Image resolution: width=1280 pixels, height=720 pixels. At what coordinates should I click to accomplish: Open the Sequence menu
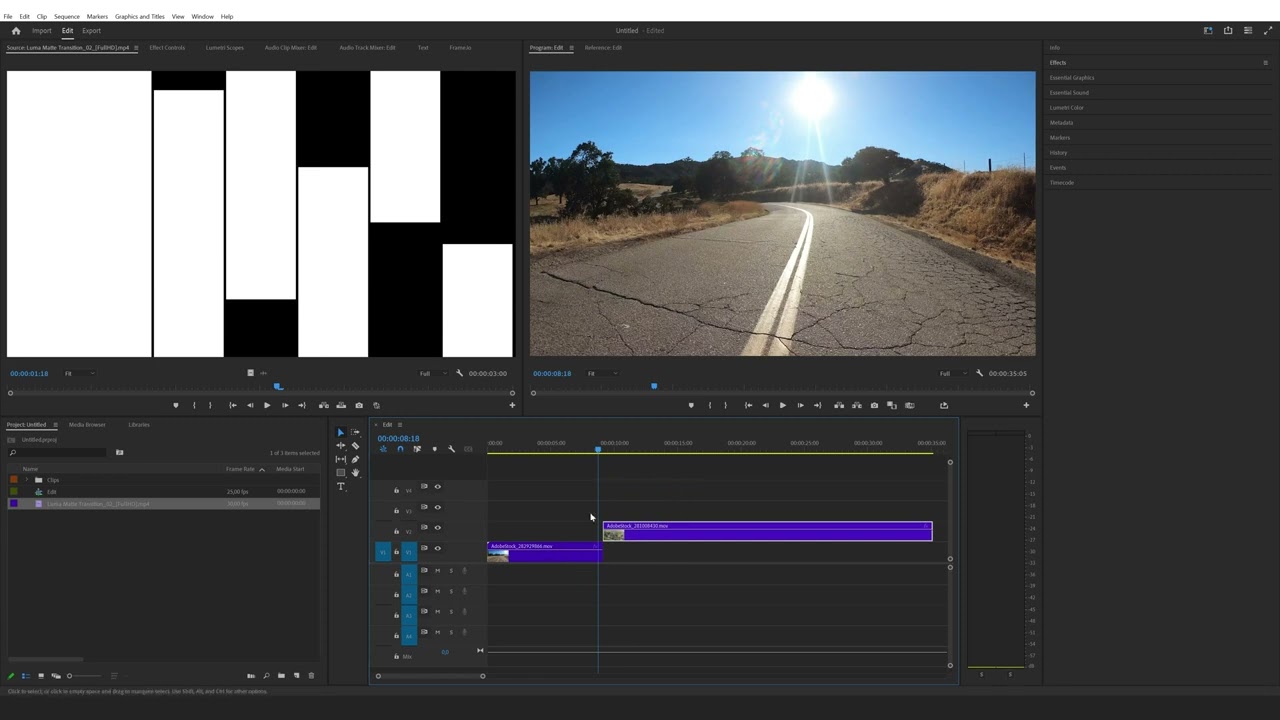point(67,17)
